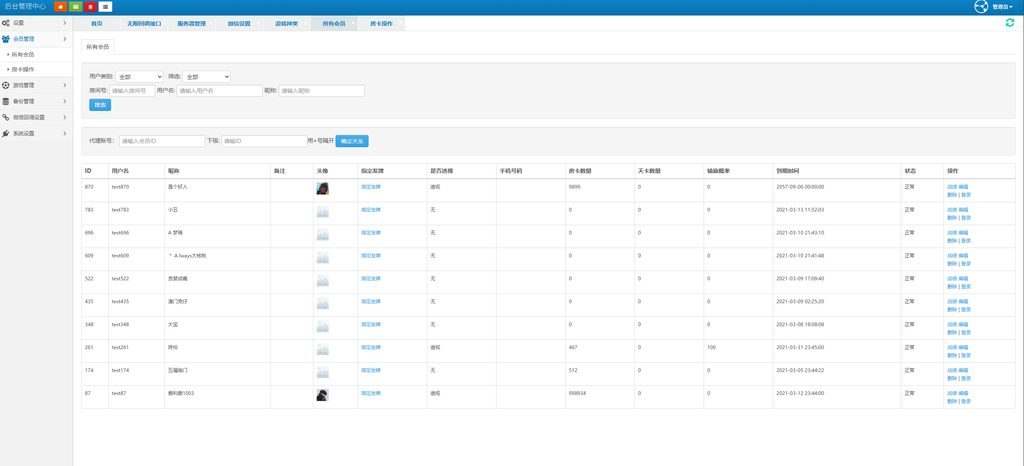Image resolution: width=1024 pixels, height=466 pixels.
Task: Expand the 备份管理 sidebar chevron
Action: (65, 102)
